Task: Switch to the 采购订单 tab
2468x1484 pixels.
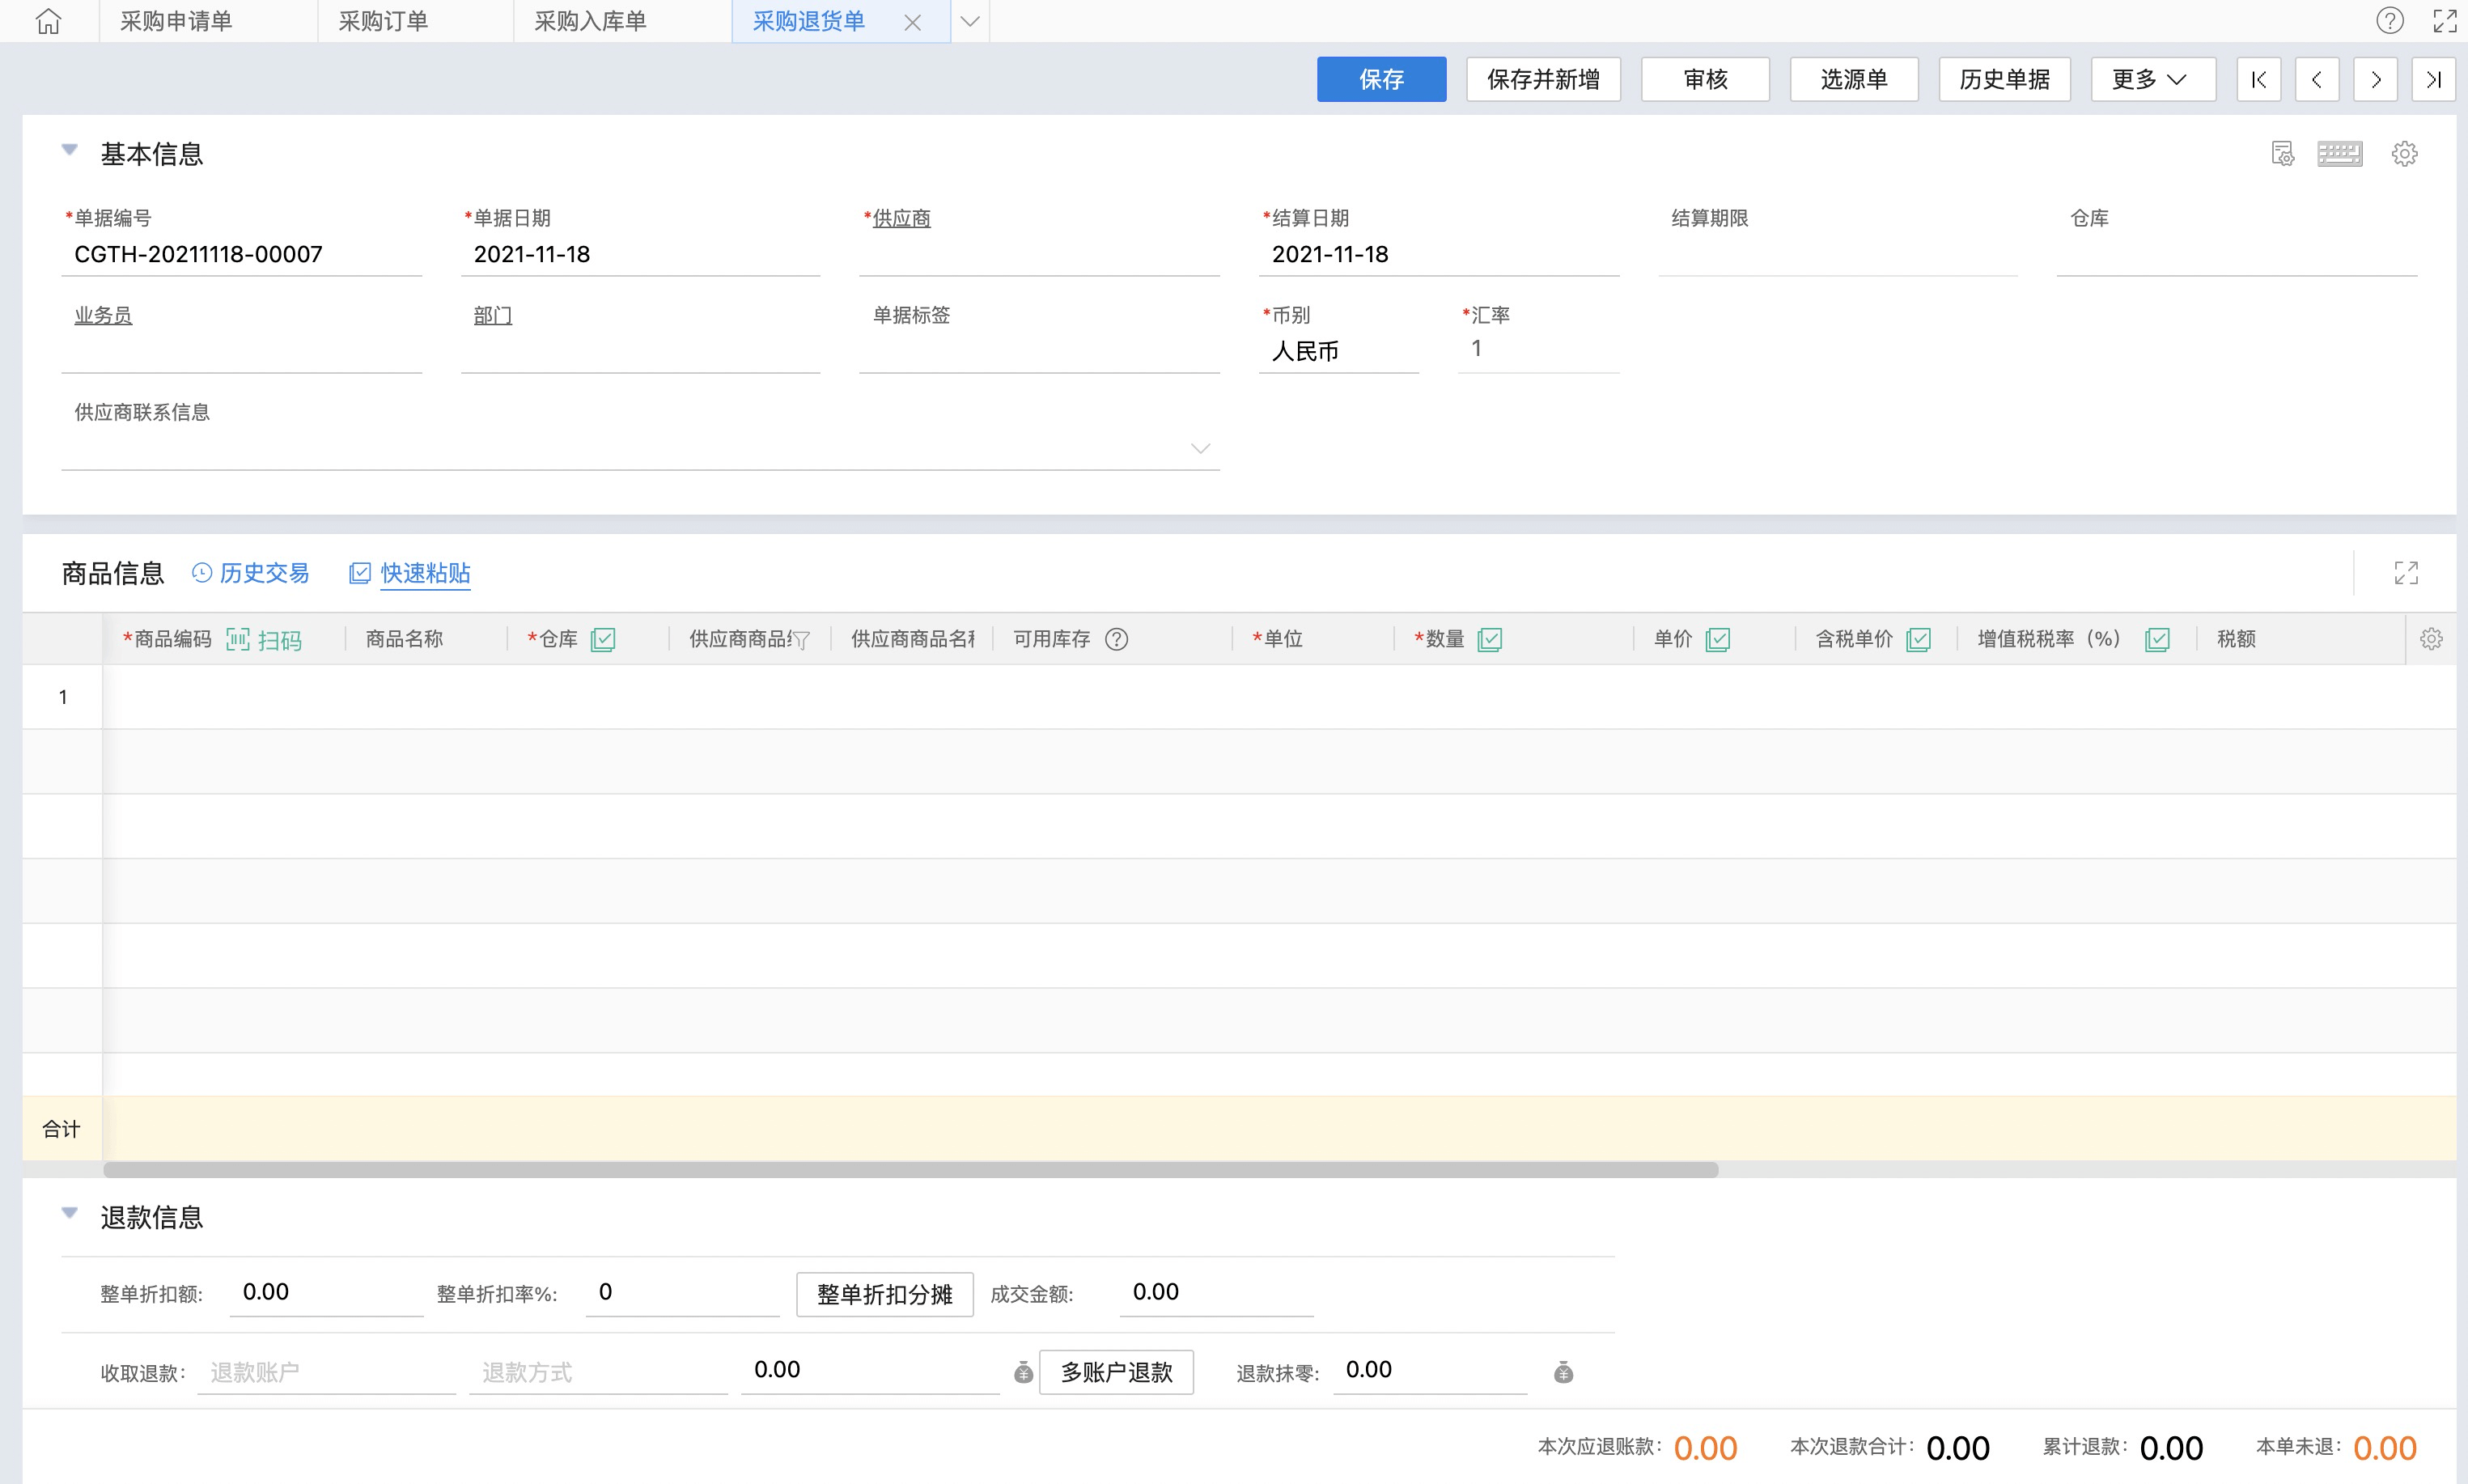Action: pos(383,21)
